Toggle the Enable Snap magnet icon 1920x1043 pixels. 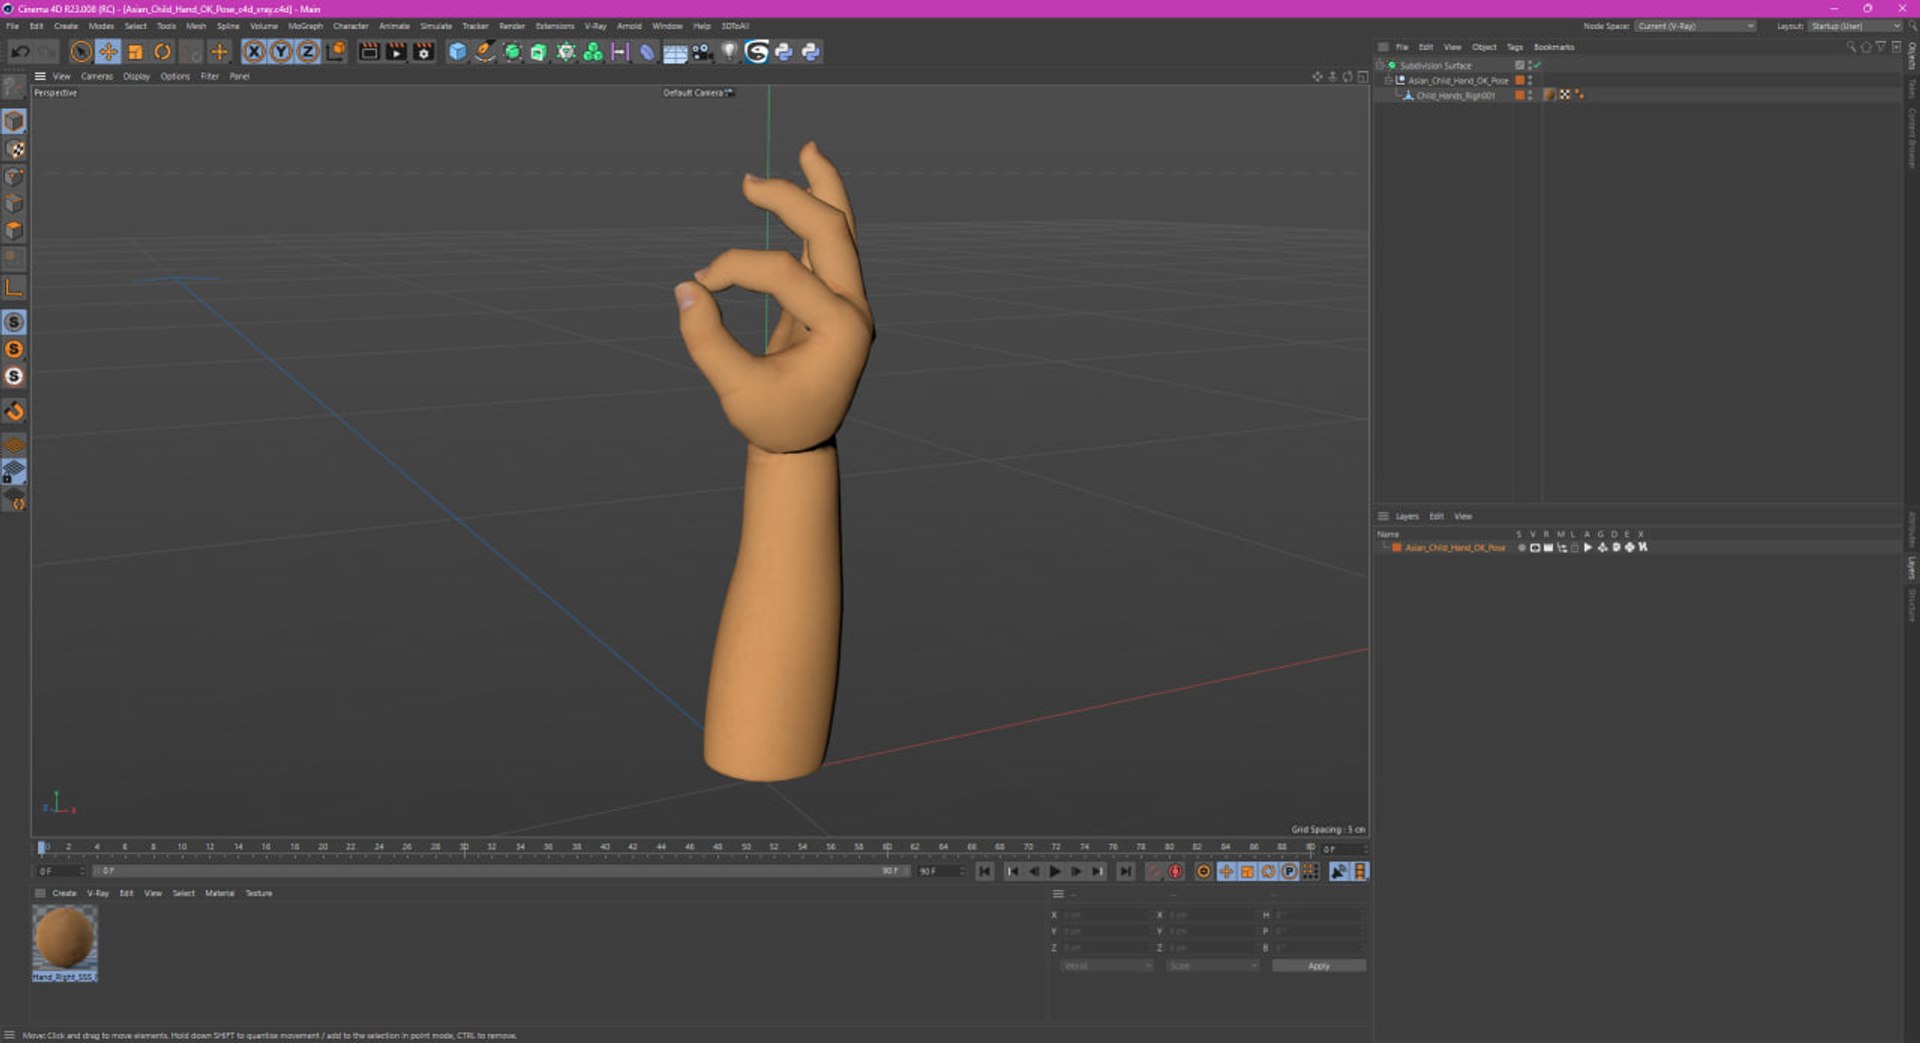click(14, 411)
